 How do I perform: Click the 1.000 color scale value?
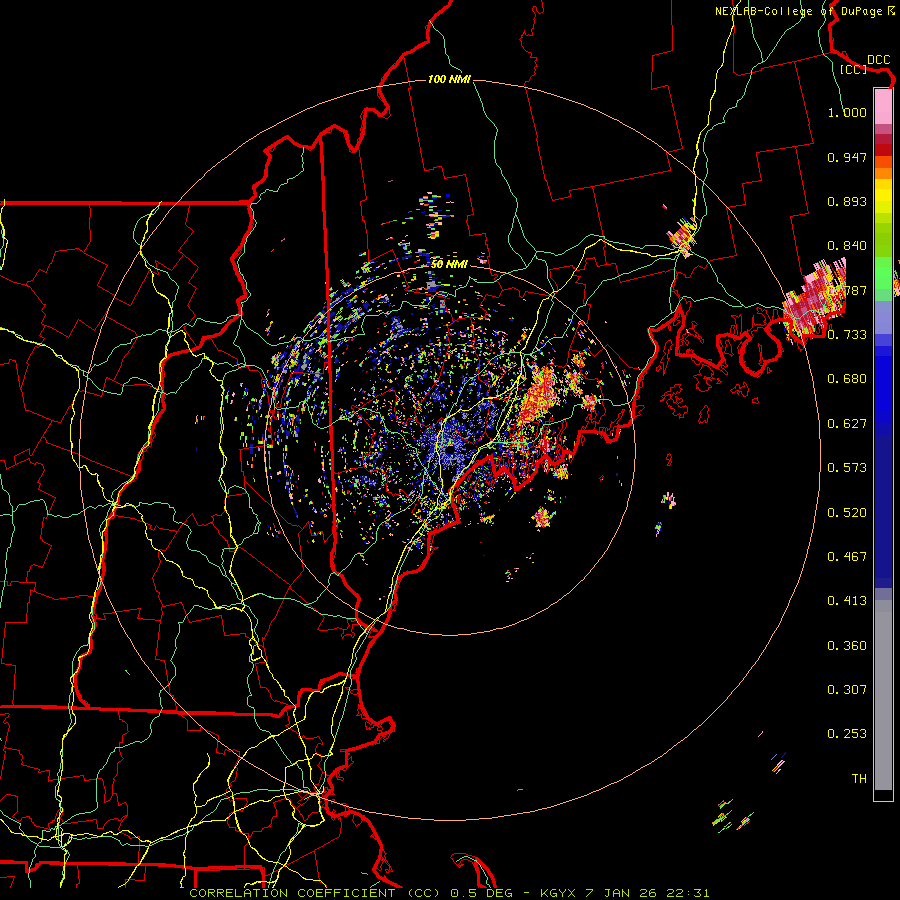(x=847, y=112)
